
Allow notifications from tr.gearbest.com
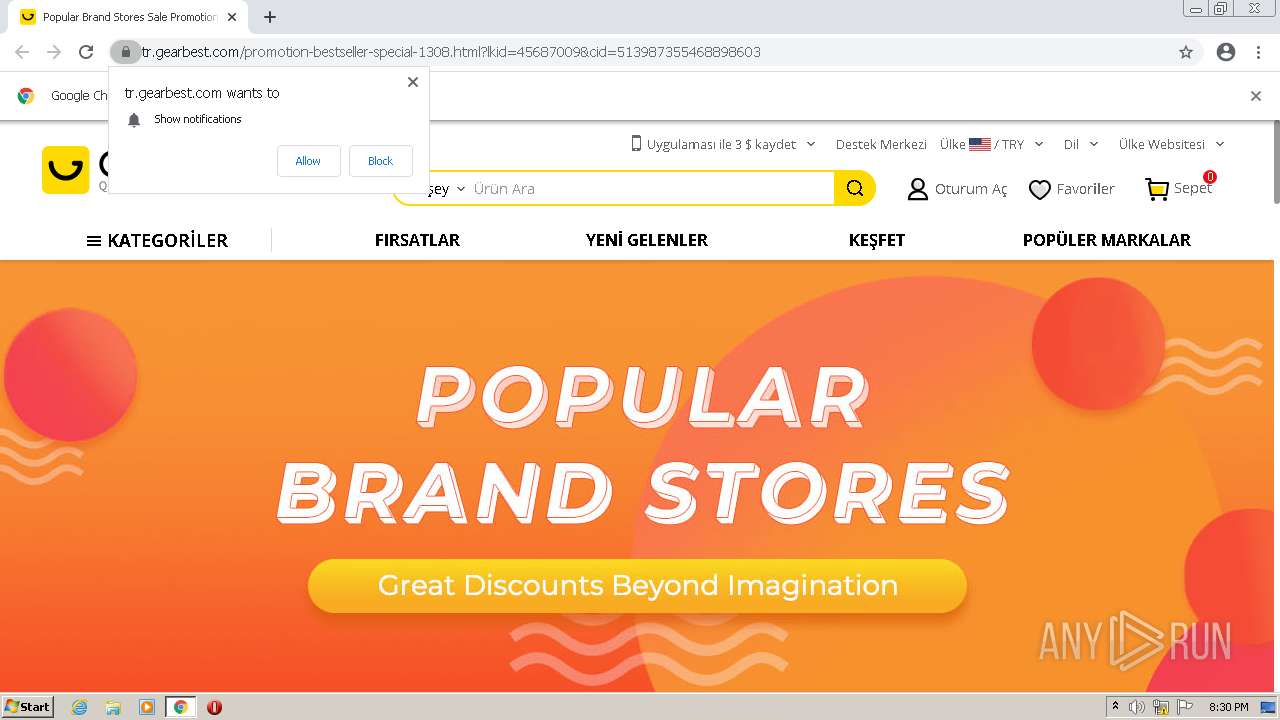pos(308,161)
